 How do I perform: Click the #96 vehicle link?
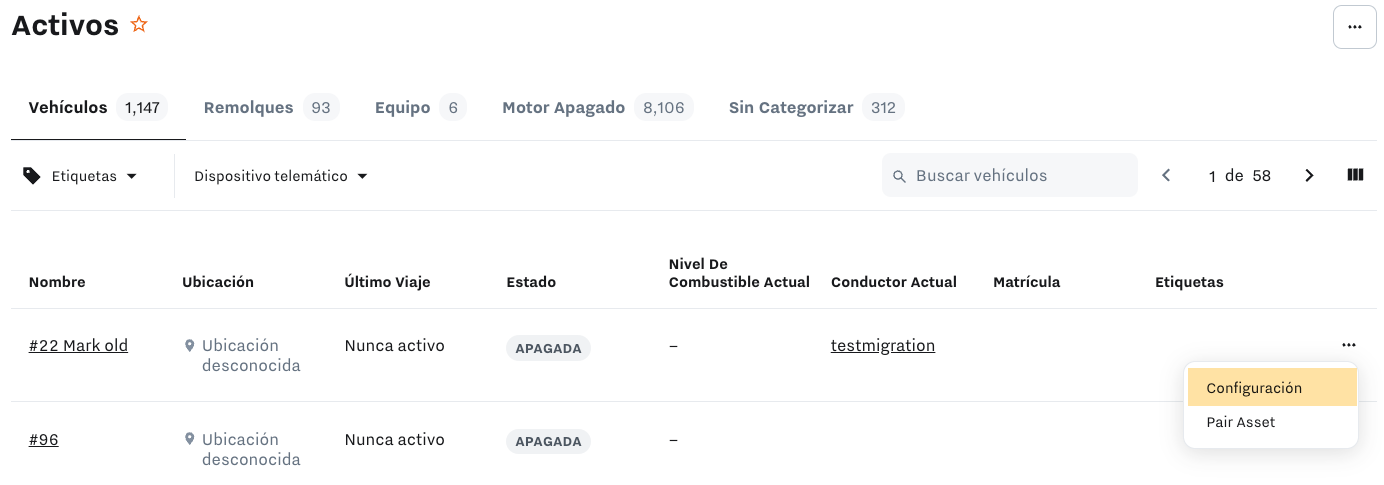43,440
